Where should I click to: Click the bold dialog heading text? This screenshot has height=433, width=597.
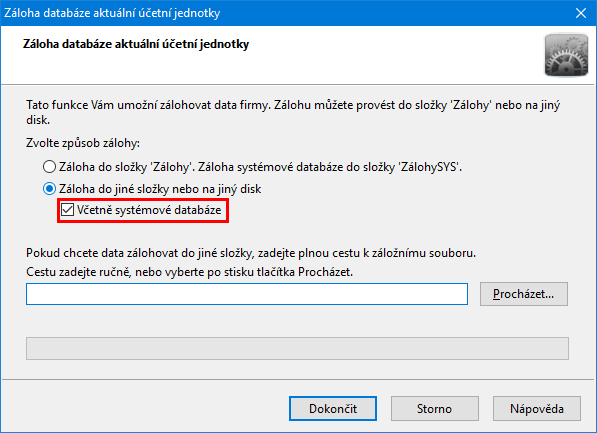click(x=136, y=44)
